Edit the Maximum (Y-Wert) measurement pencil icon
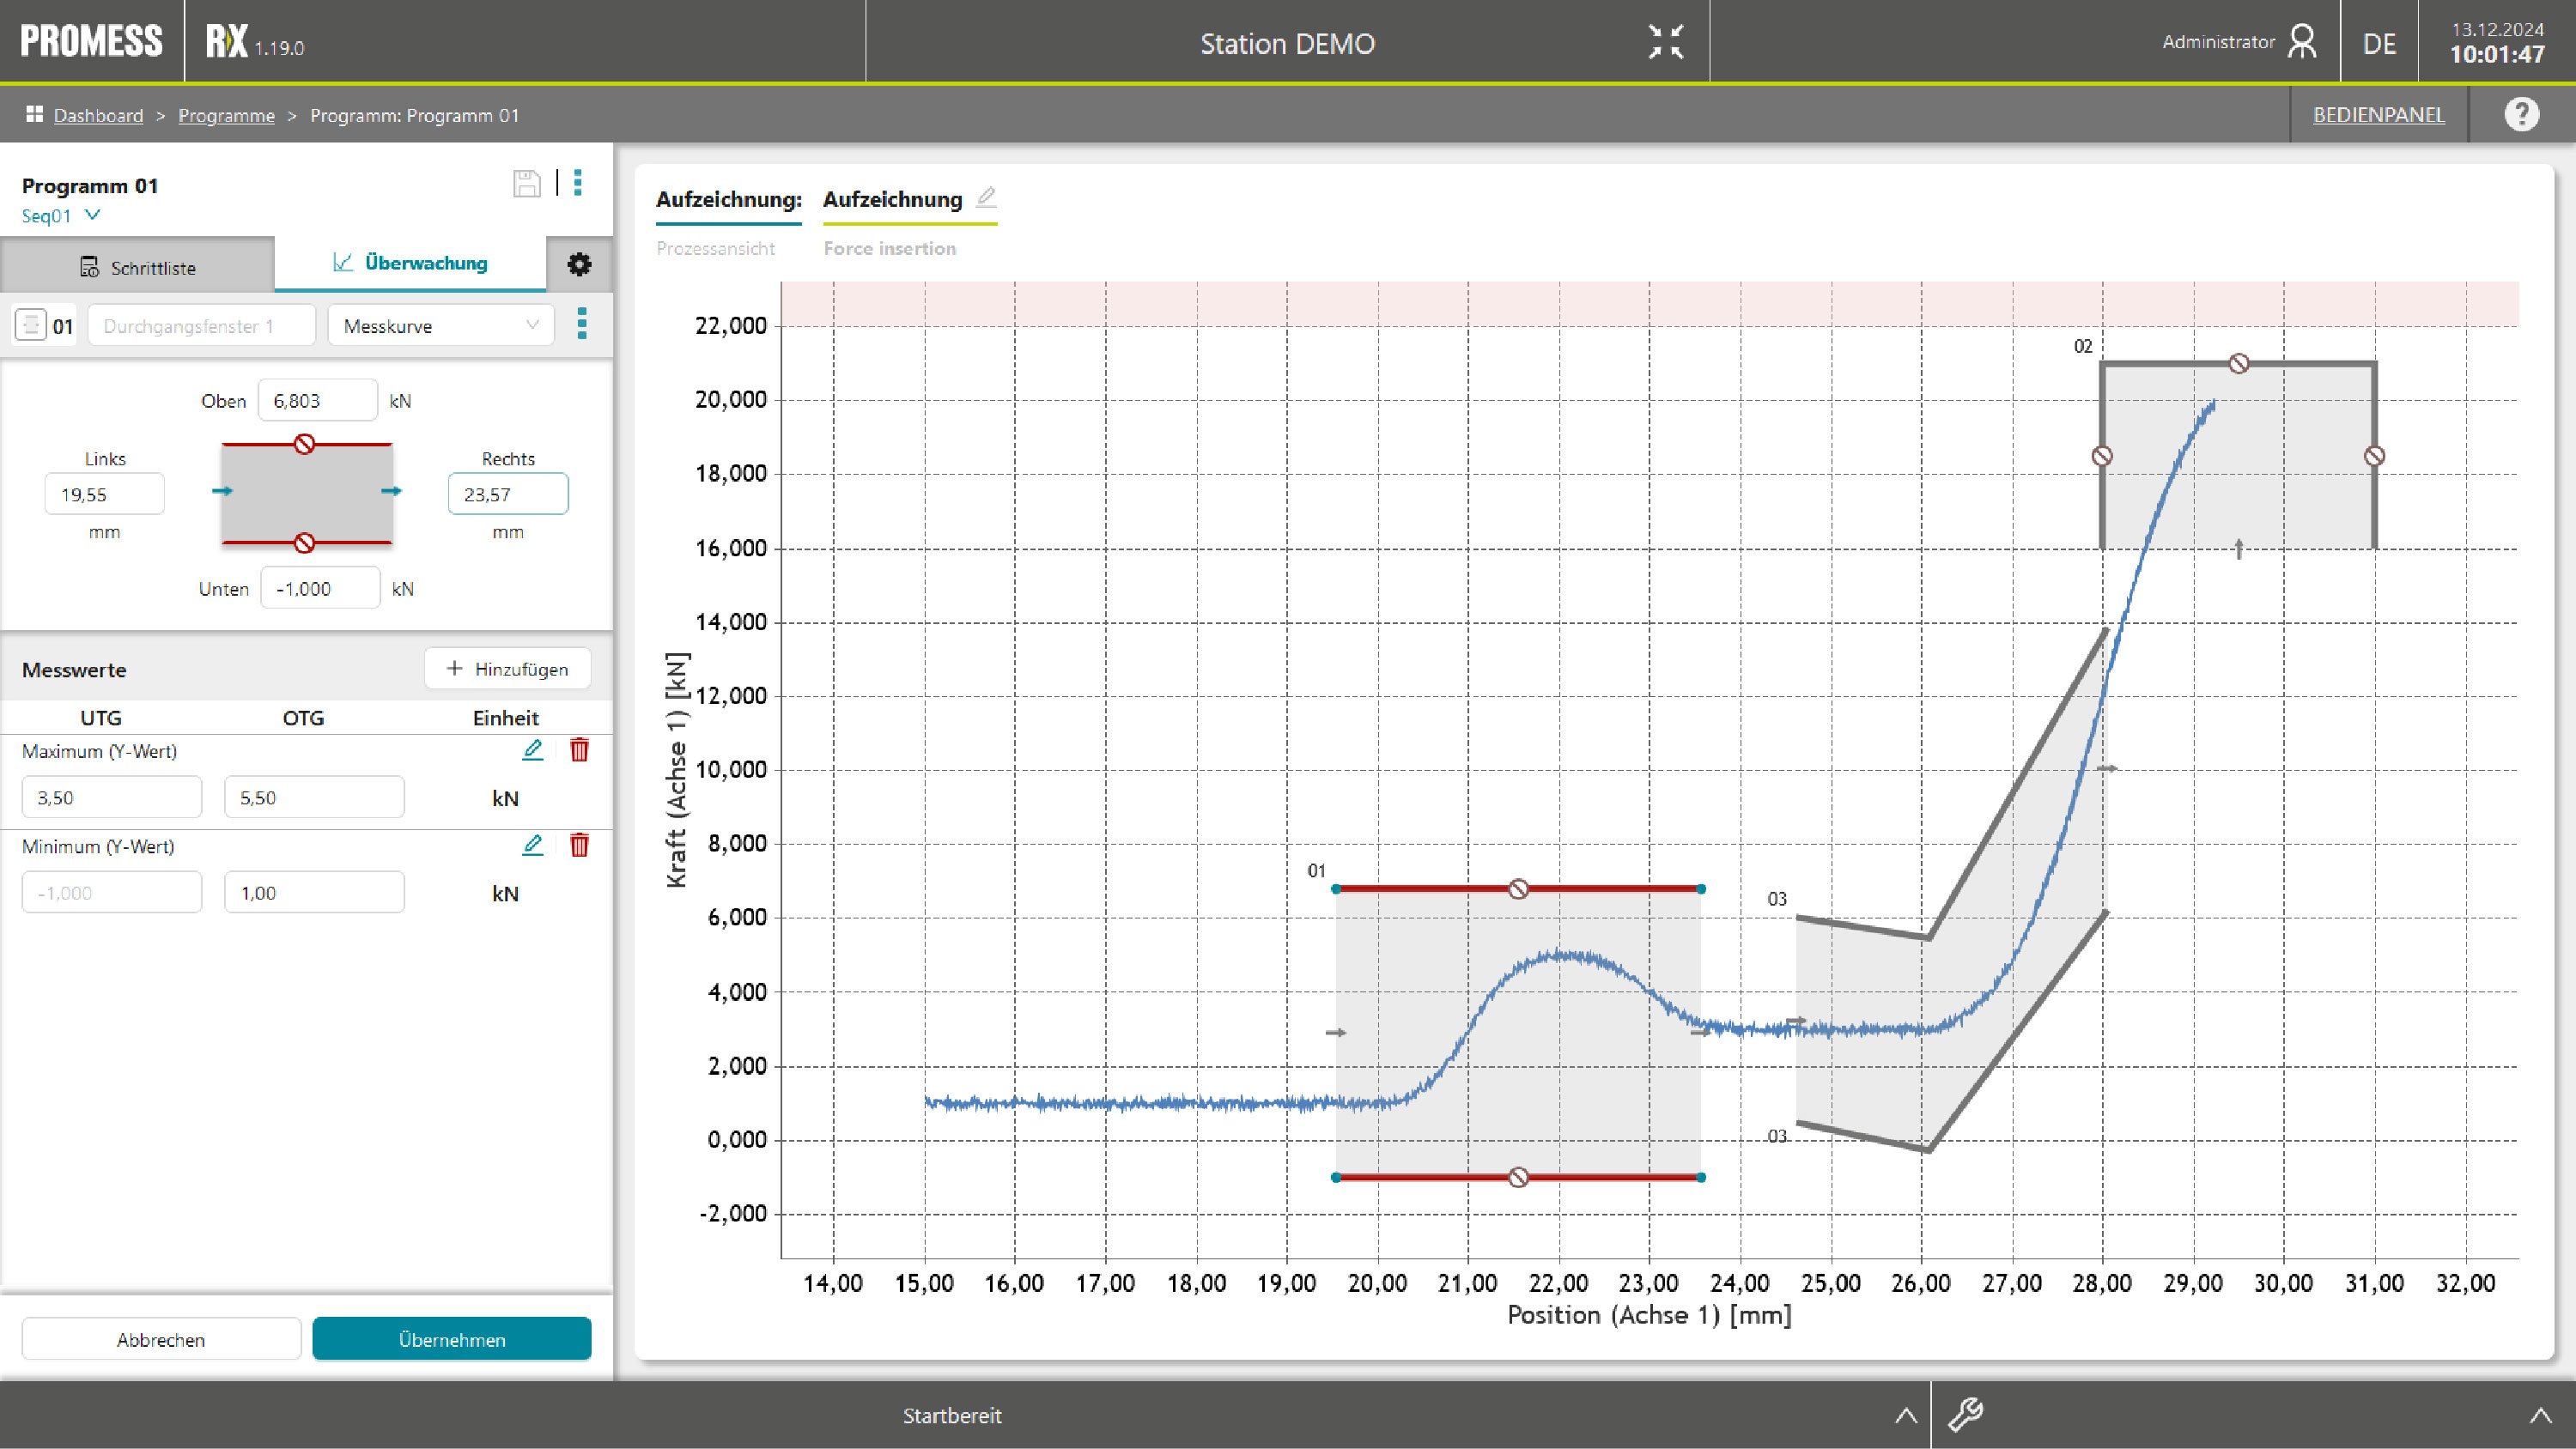The height and width of the screenshot is (1449, 2576). [532, 750]
